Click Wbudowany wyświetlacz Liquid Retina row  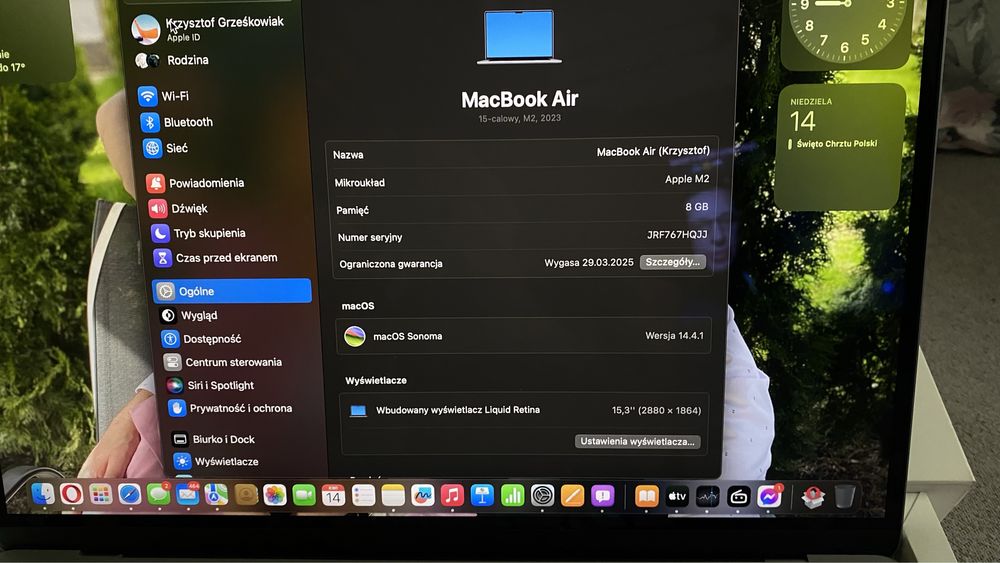(525, 410)
